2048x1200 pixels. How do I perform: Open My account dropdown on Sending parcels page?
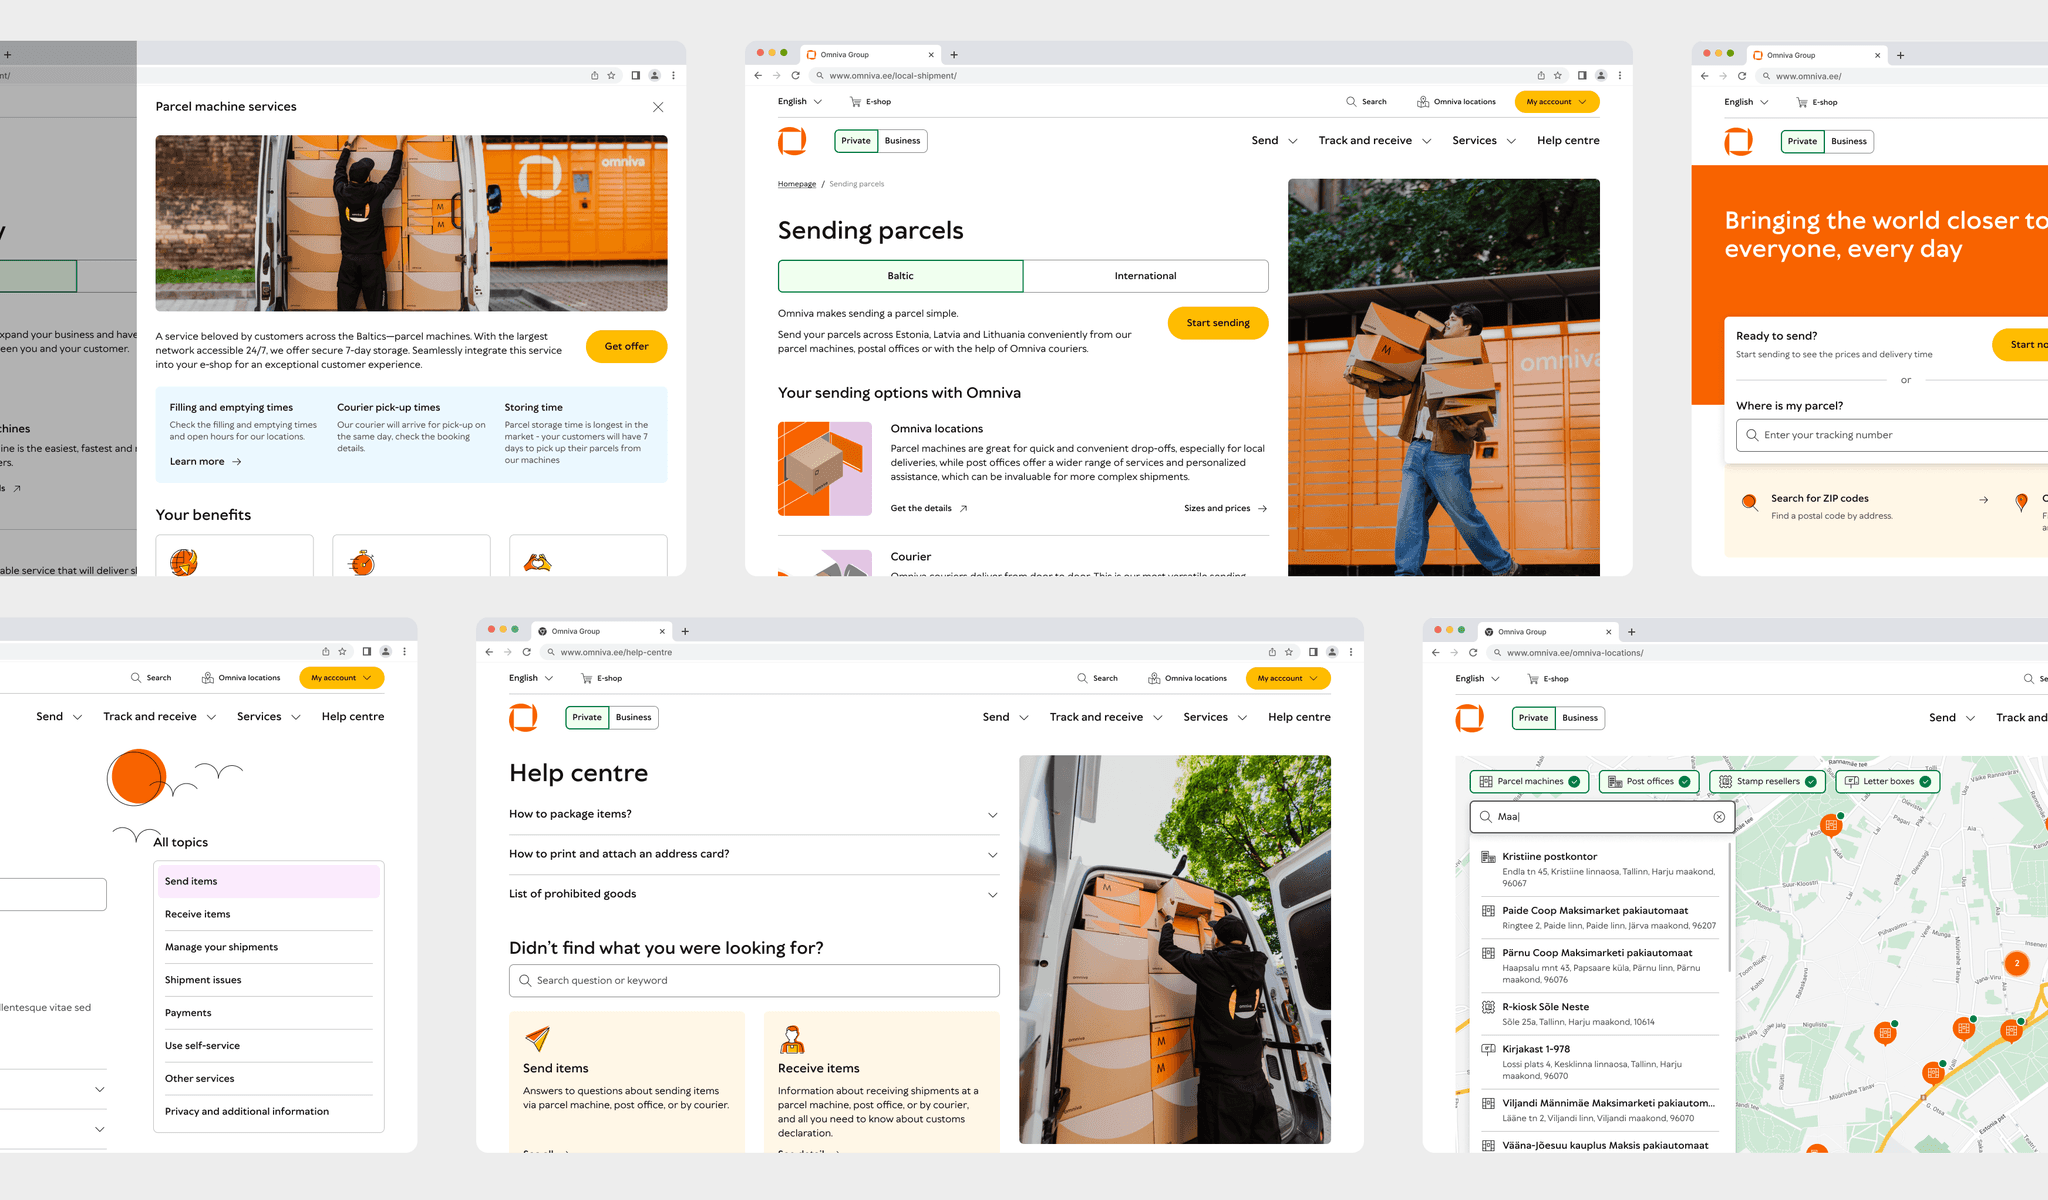point(1556,102)
